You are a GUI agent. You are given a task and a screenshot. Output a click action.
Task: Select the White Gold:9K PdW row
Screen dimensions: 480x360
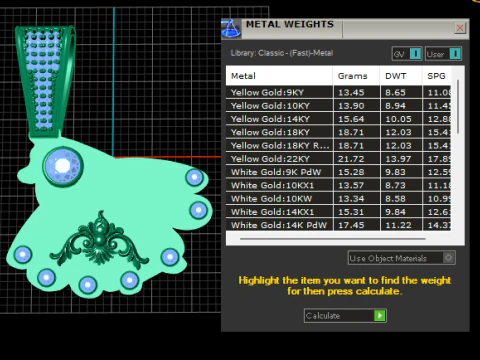point(338,172)
